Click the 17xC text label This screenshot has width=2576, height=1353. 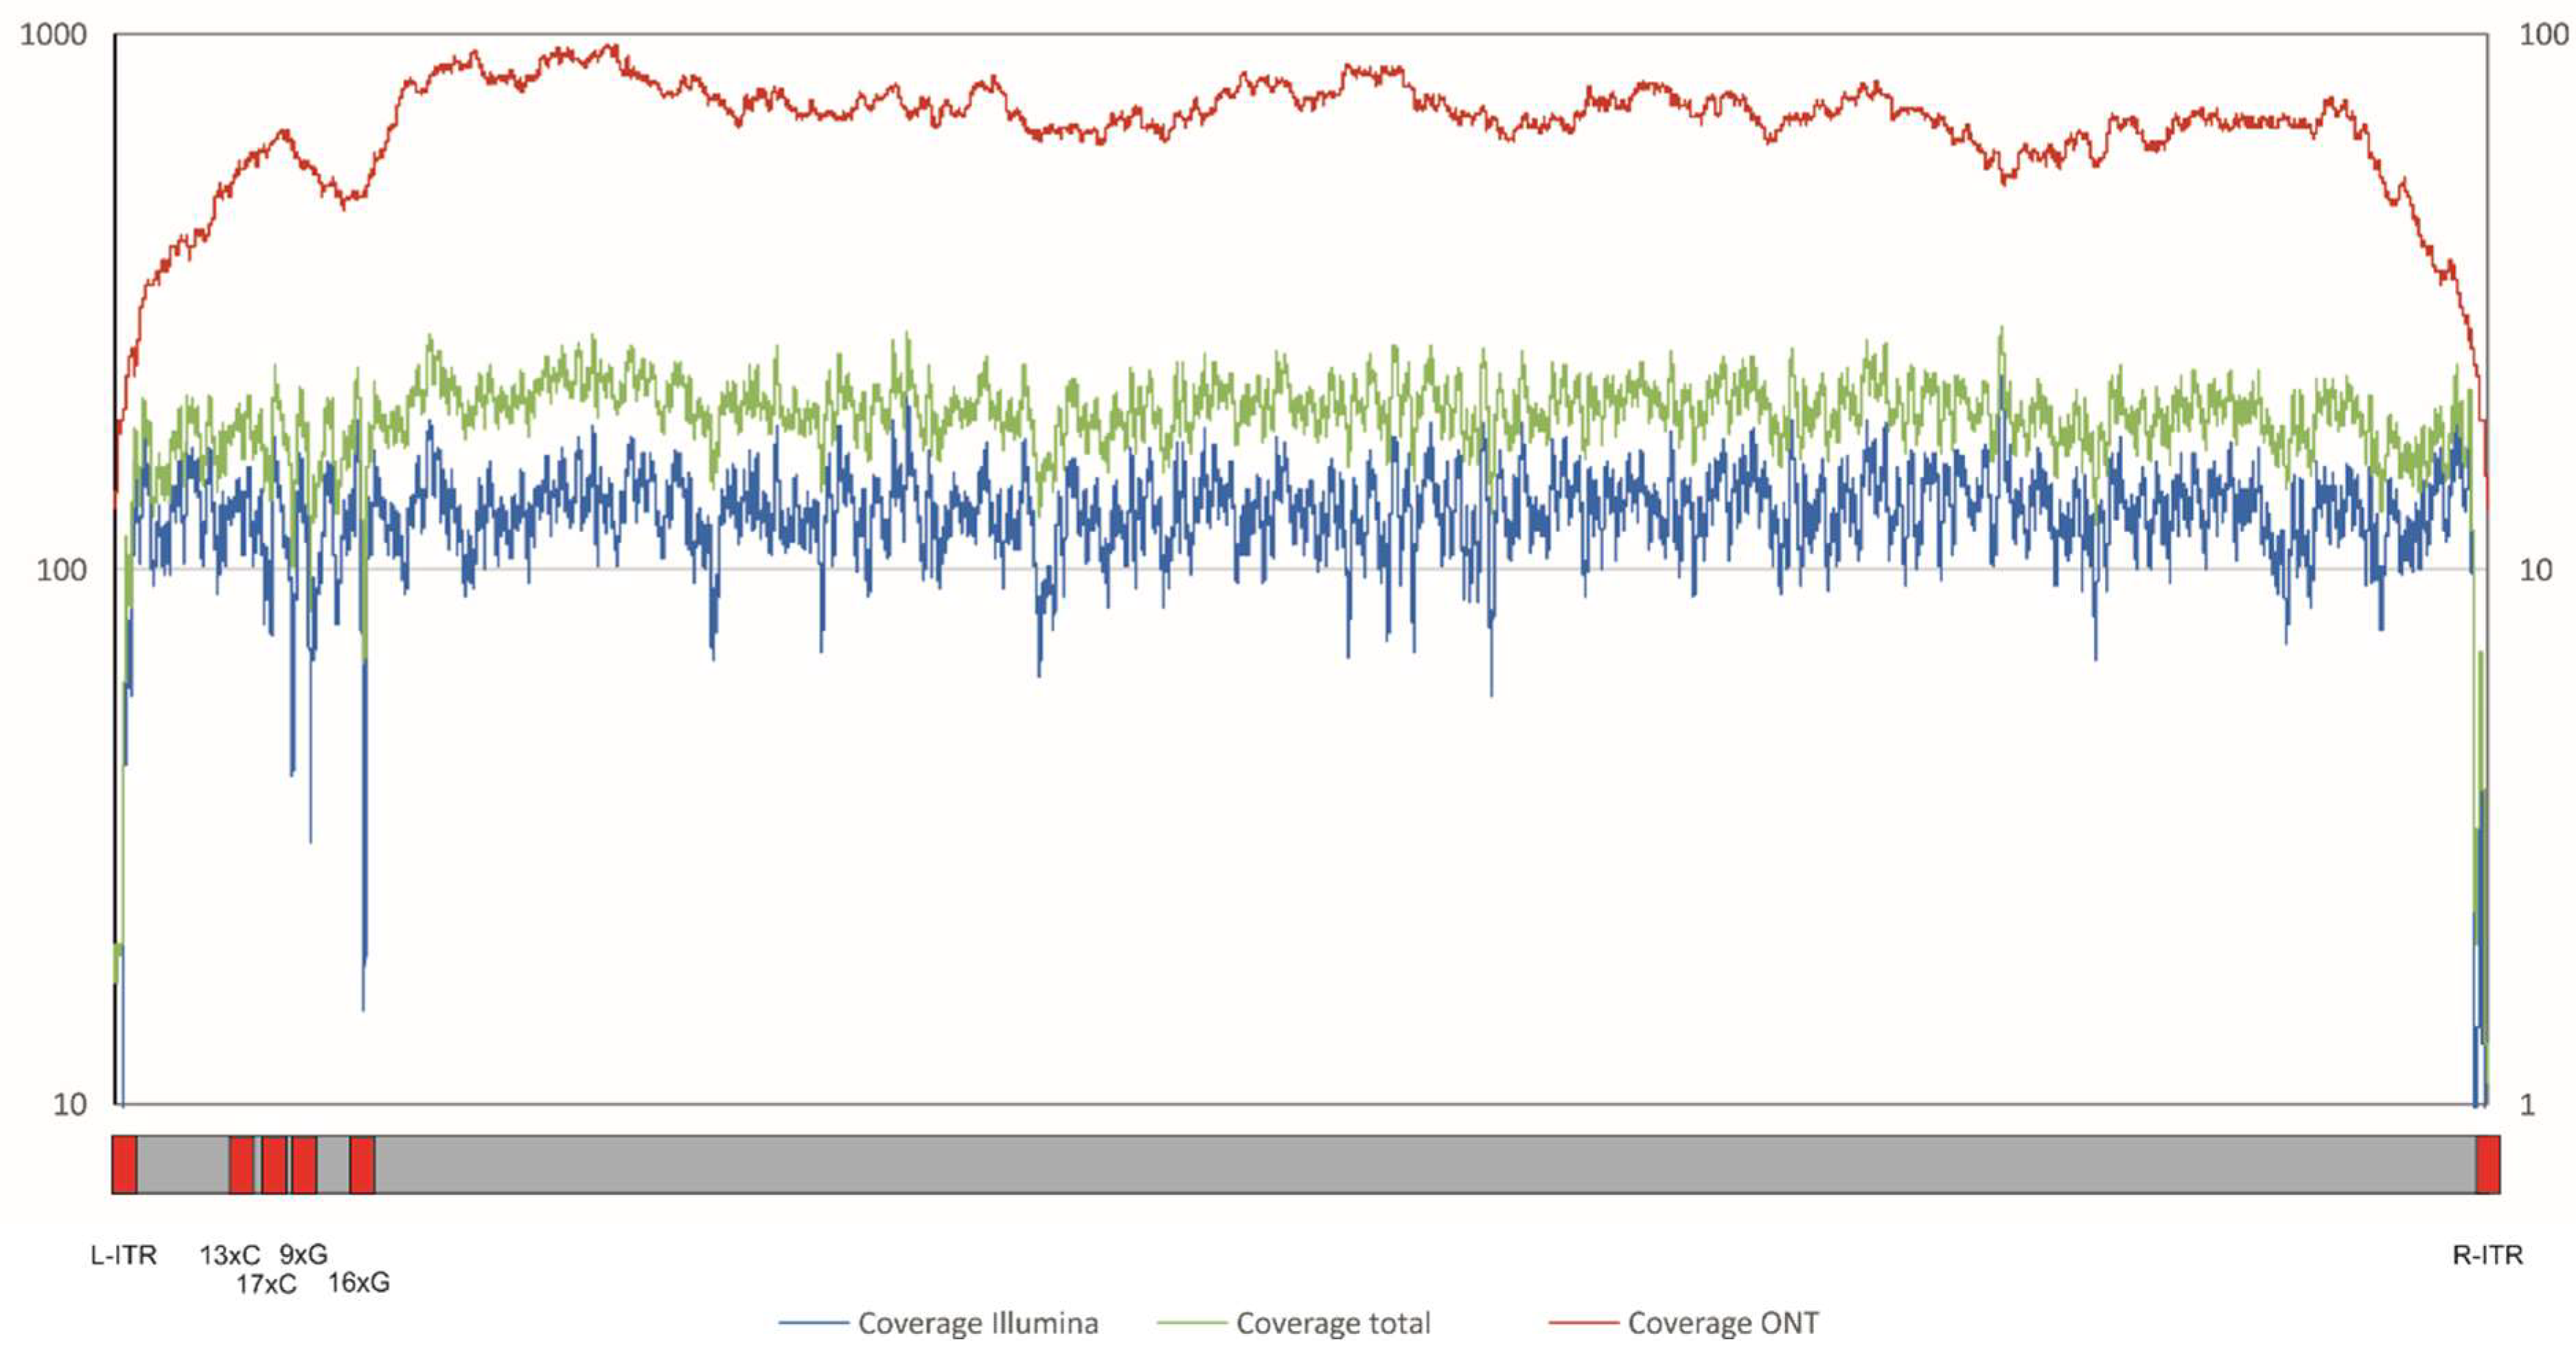coord(266,1283)
